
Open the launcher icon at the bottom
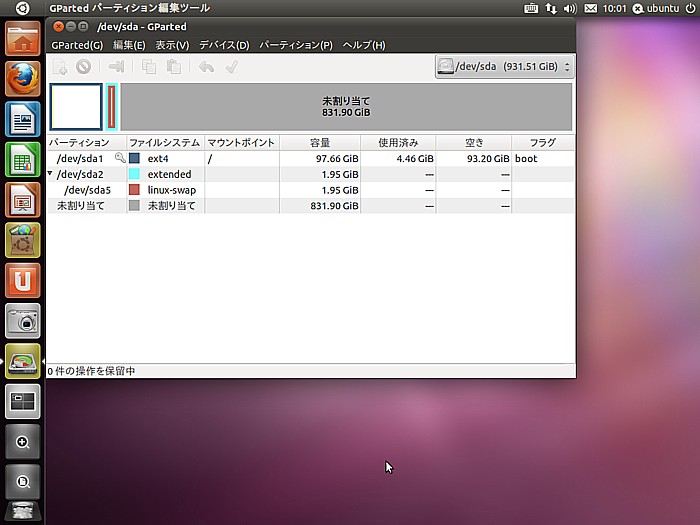pos(23,512)
